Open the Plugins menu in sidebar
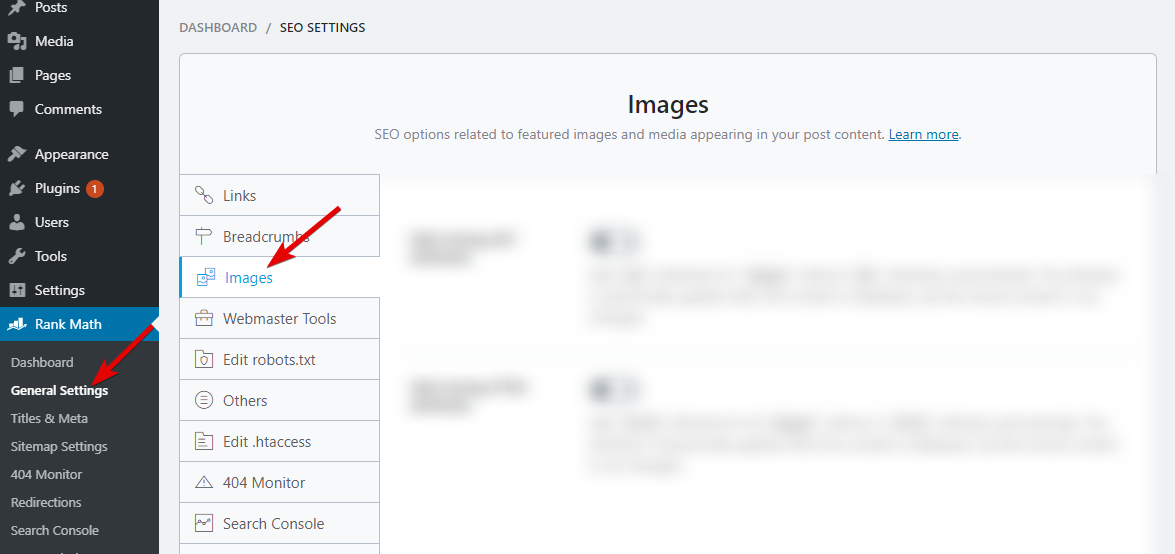1175x554 pixels. tap(57, 188)
